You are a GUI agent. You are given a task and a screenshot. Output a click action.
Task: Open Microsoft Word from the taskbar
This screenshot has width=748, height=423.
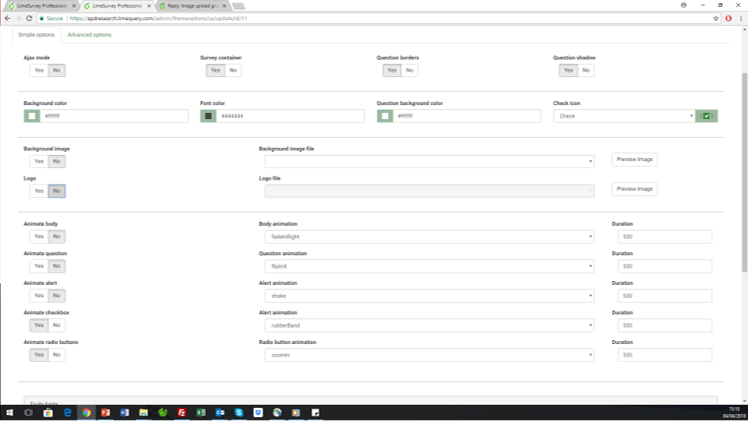(x=124, y=412)
